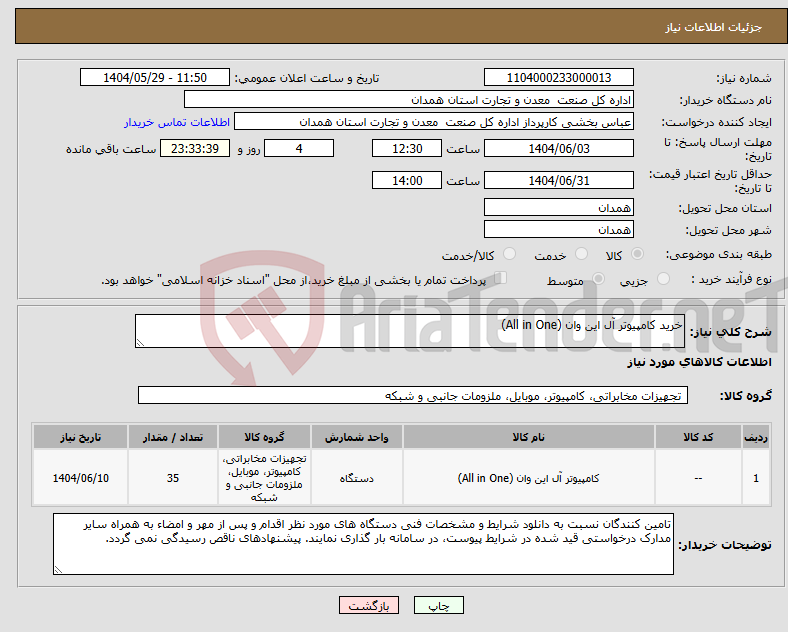This screenshot has width=788, height=632.
Task: Click the ایجاد کننده درخواست field
Action: 434,122
